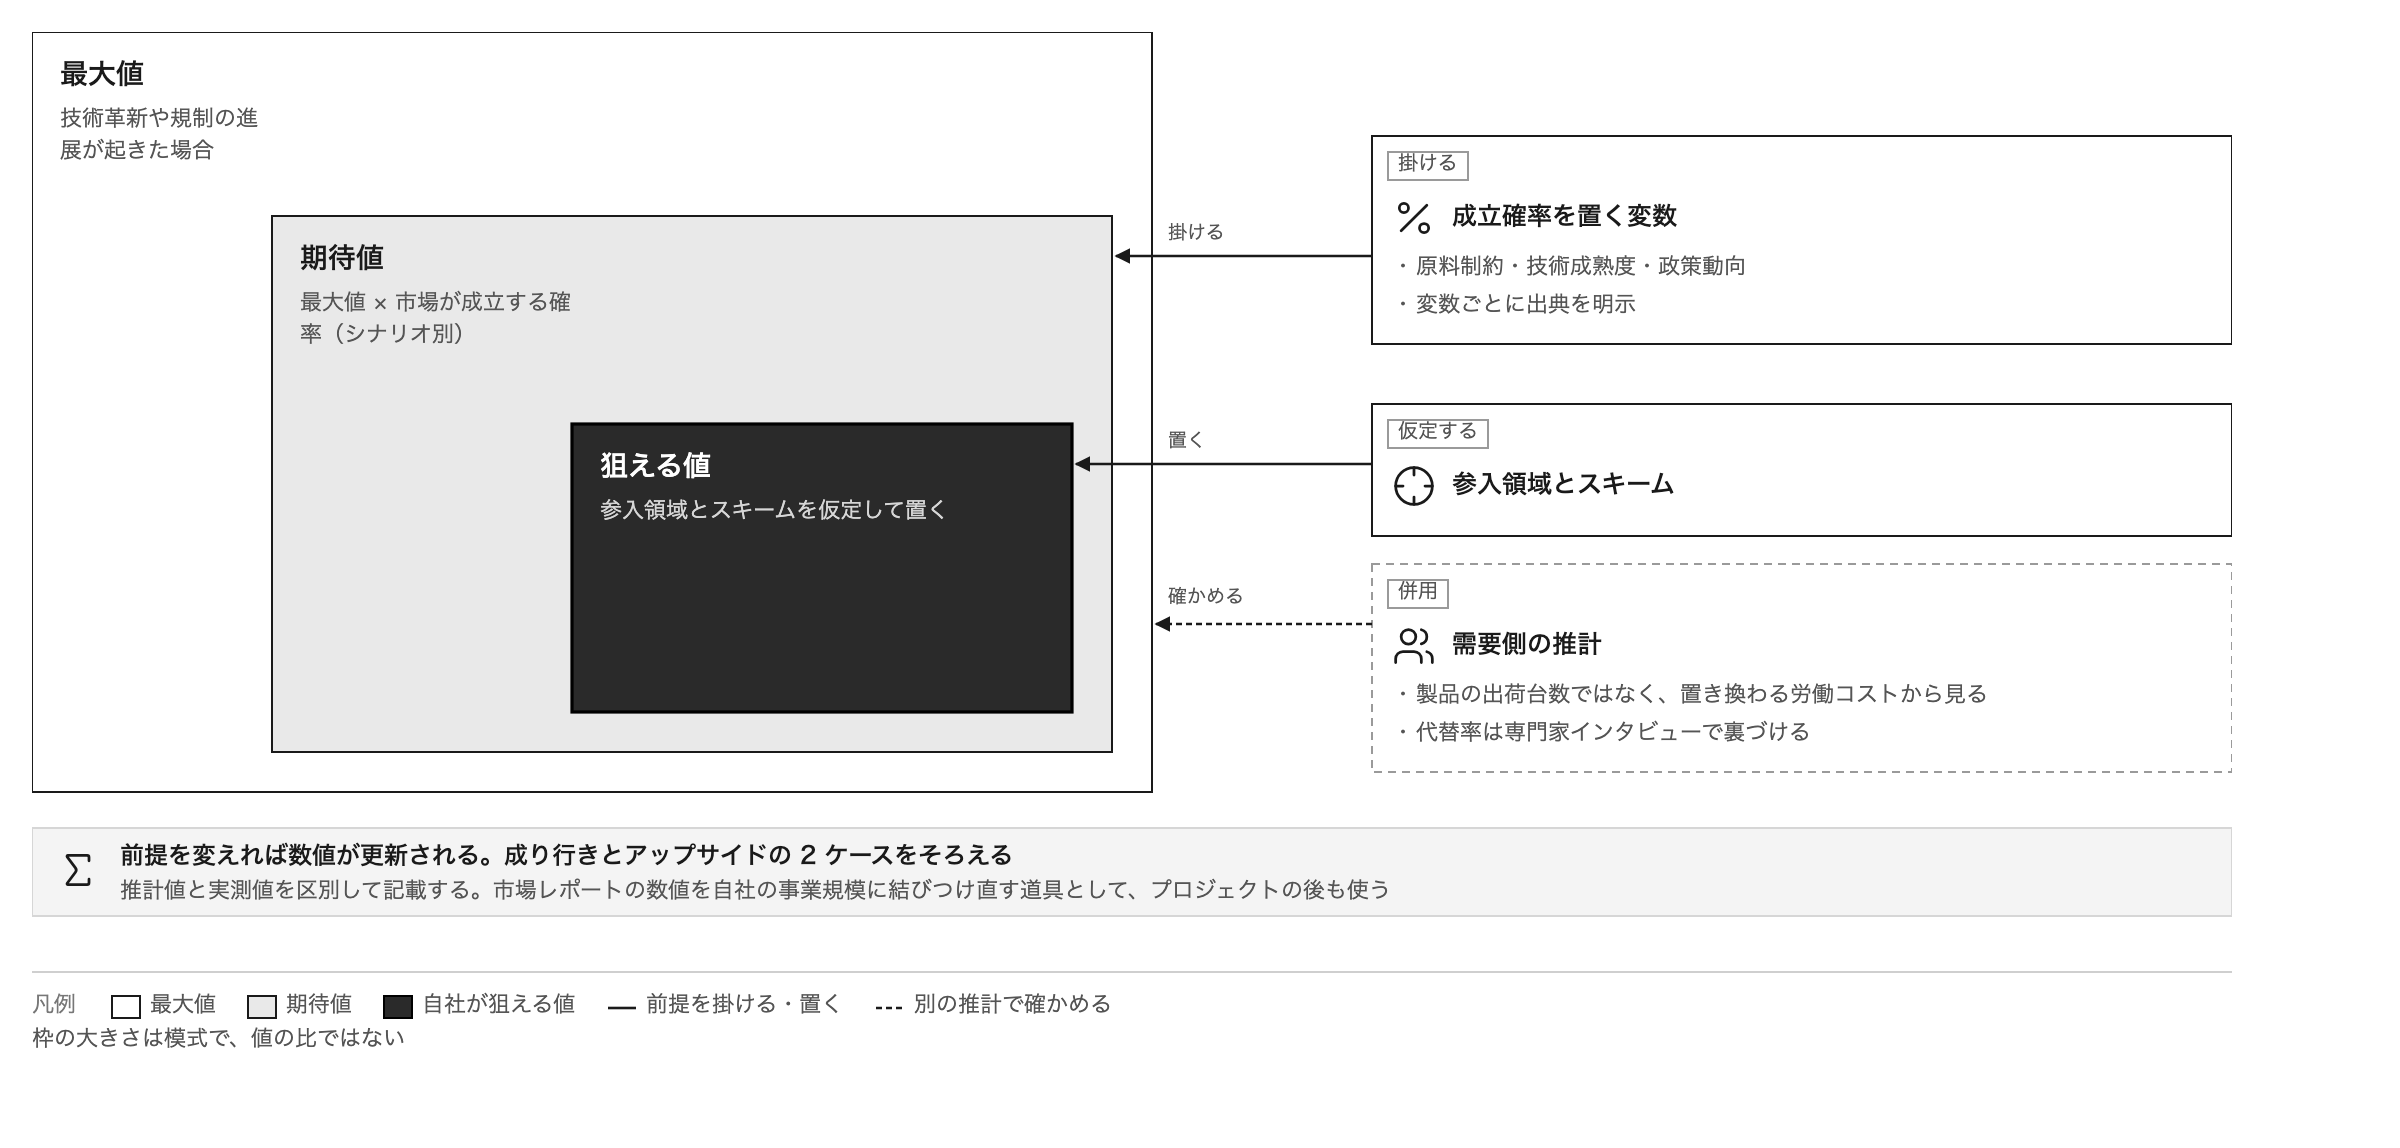
Task: Click the crosshair target icon beside 参入領域とスキーム
Action: tap(1414, 486)
